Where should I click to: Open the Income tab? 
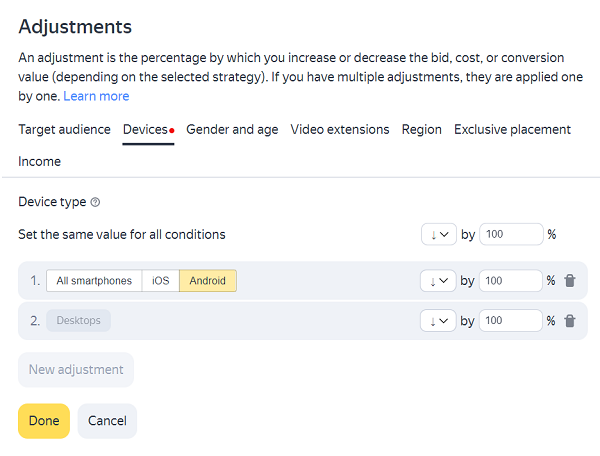tap(39, 161)
